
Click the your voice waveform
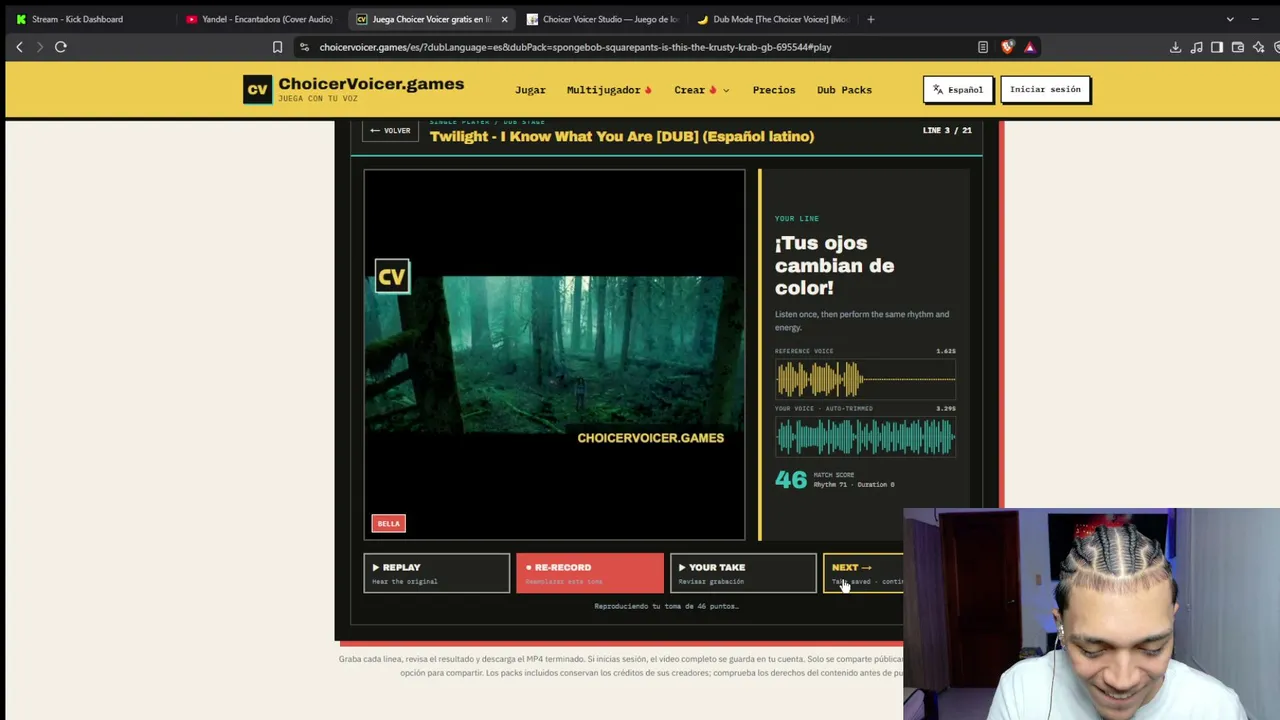coord(866,437)
